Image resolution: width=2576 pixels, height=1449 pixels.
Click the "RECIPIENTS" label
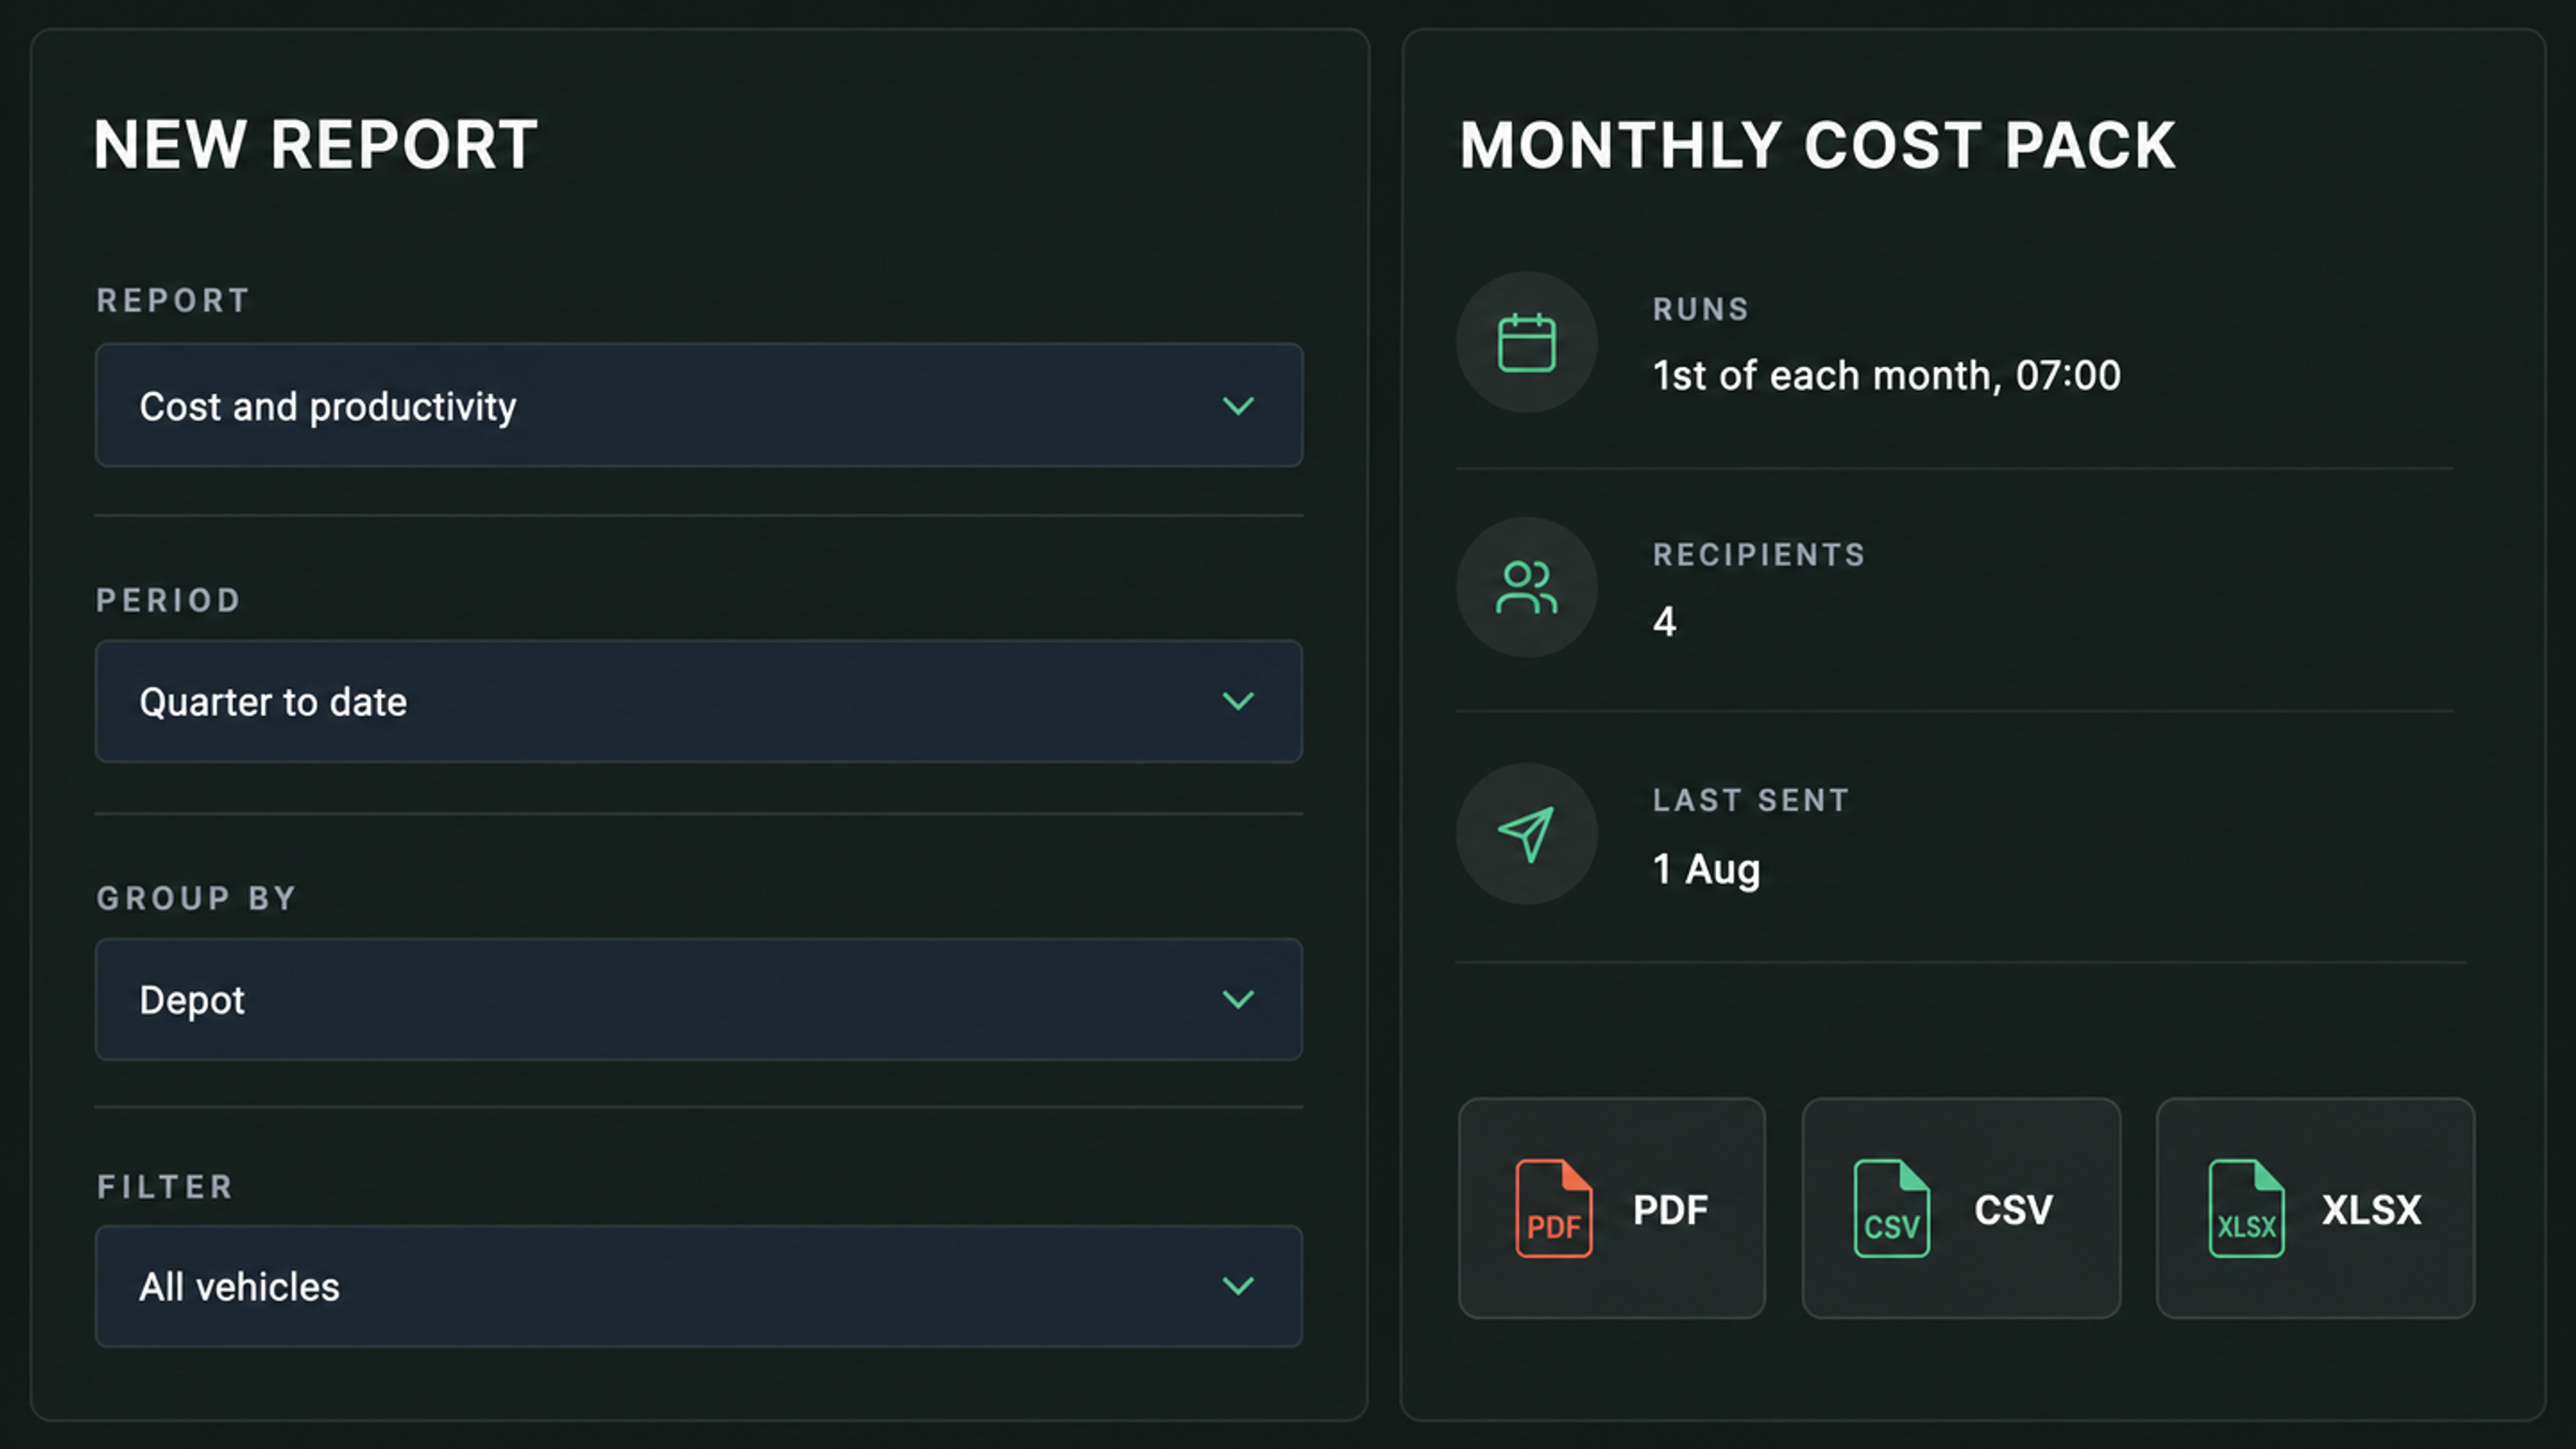[1759, 555]
